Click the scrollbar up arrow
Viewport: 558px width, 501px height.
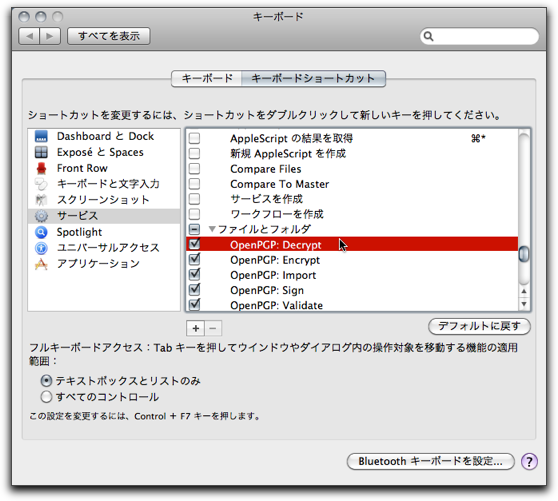point(524,291)
